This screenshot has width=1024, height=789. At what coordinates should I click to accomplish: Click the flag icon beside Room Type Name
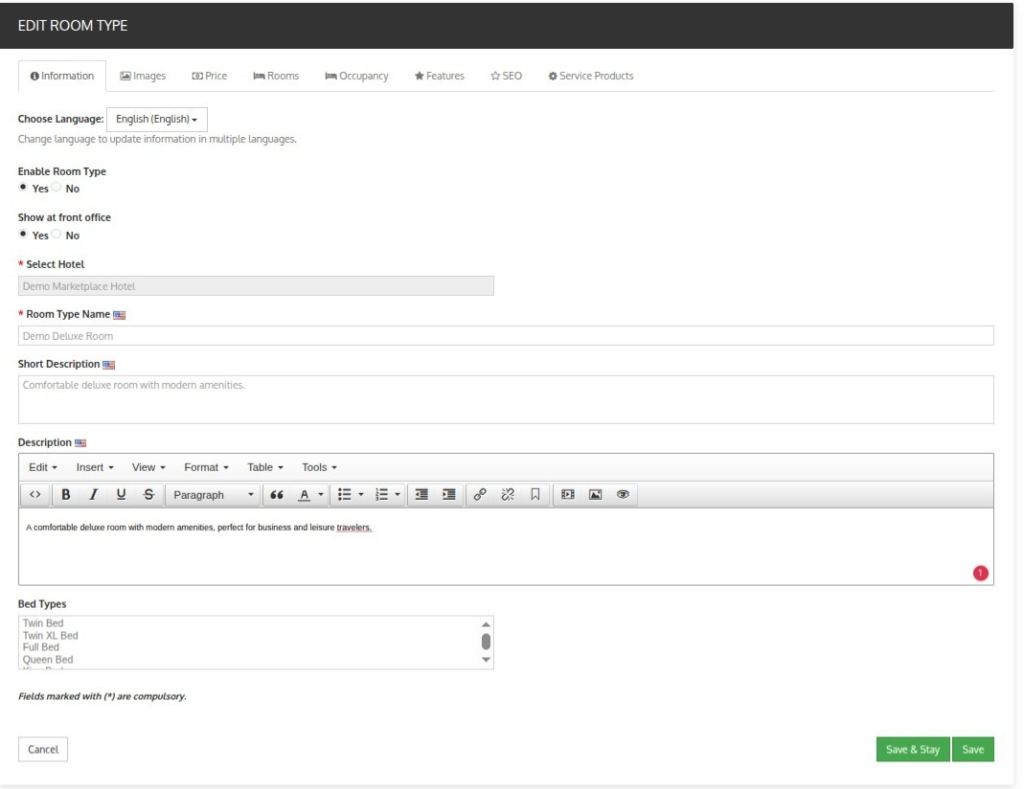point(119,315)
